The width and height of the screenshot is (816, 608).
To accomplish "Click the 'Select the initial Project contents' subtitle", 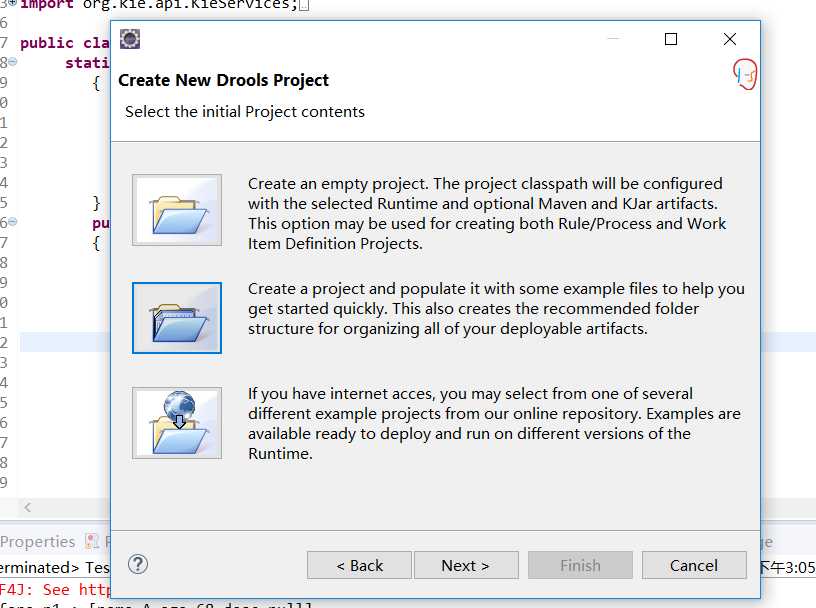I will 245,112.
